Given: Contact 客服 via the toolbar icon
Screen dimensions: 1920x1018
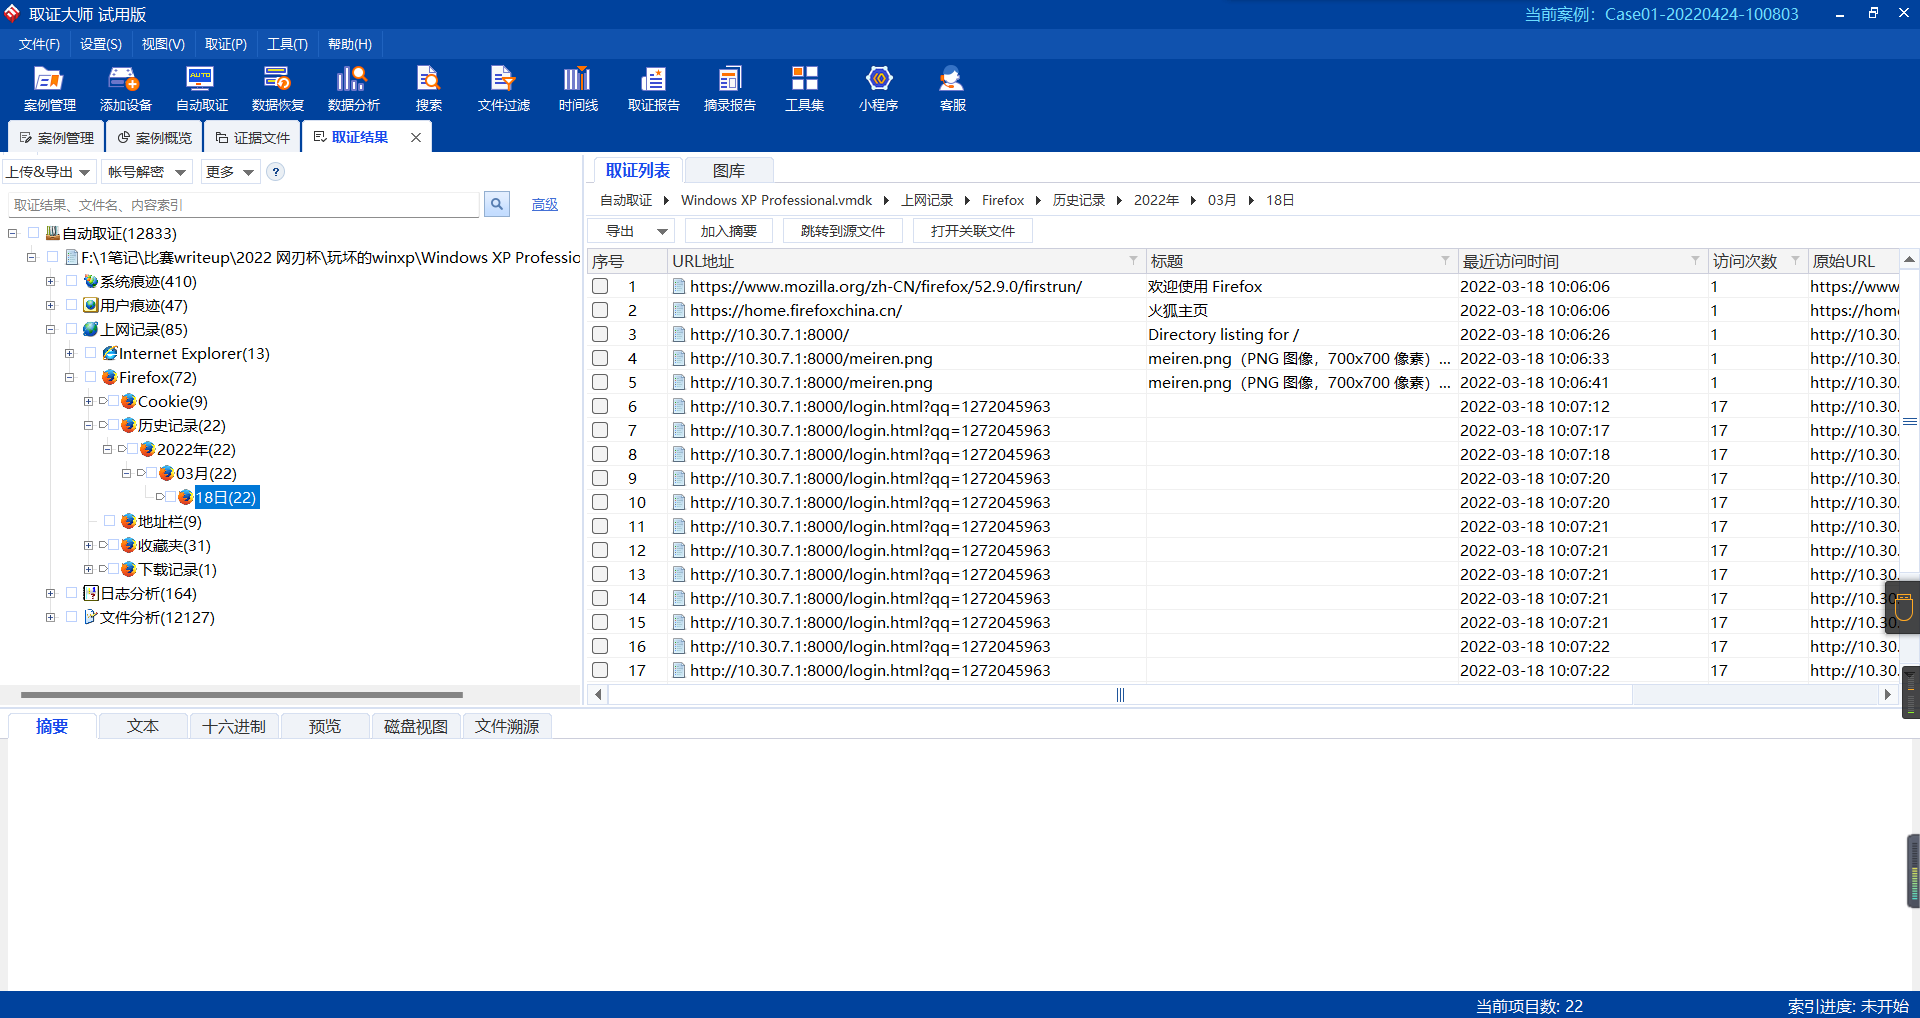Looking at the screenshot, I should pos(952,89).
